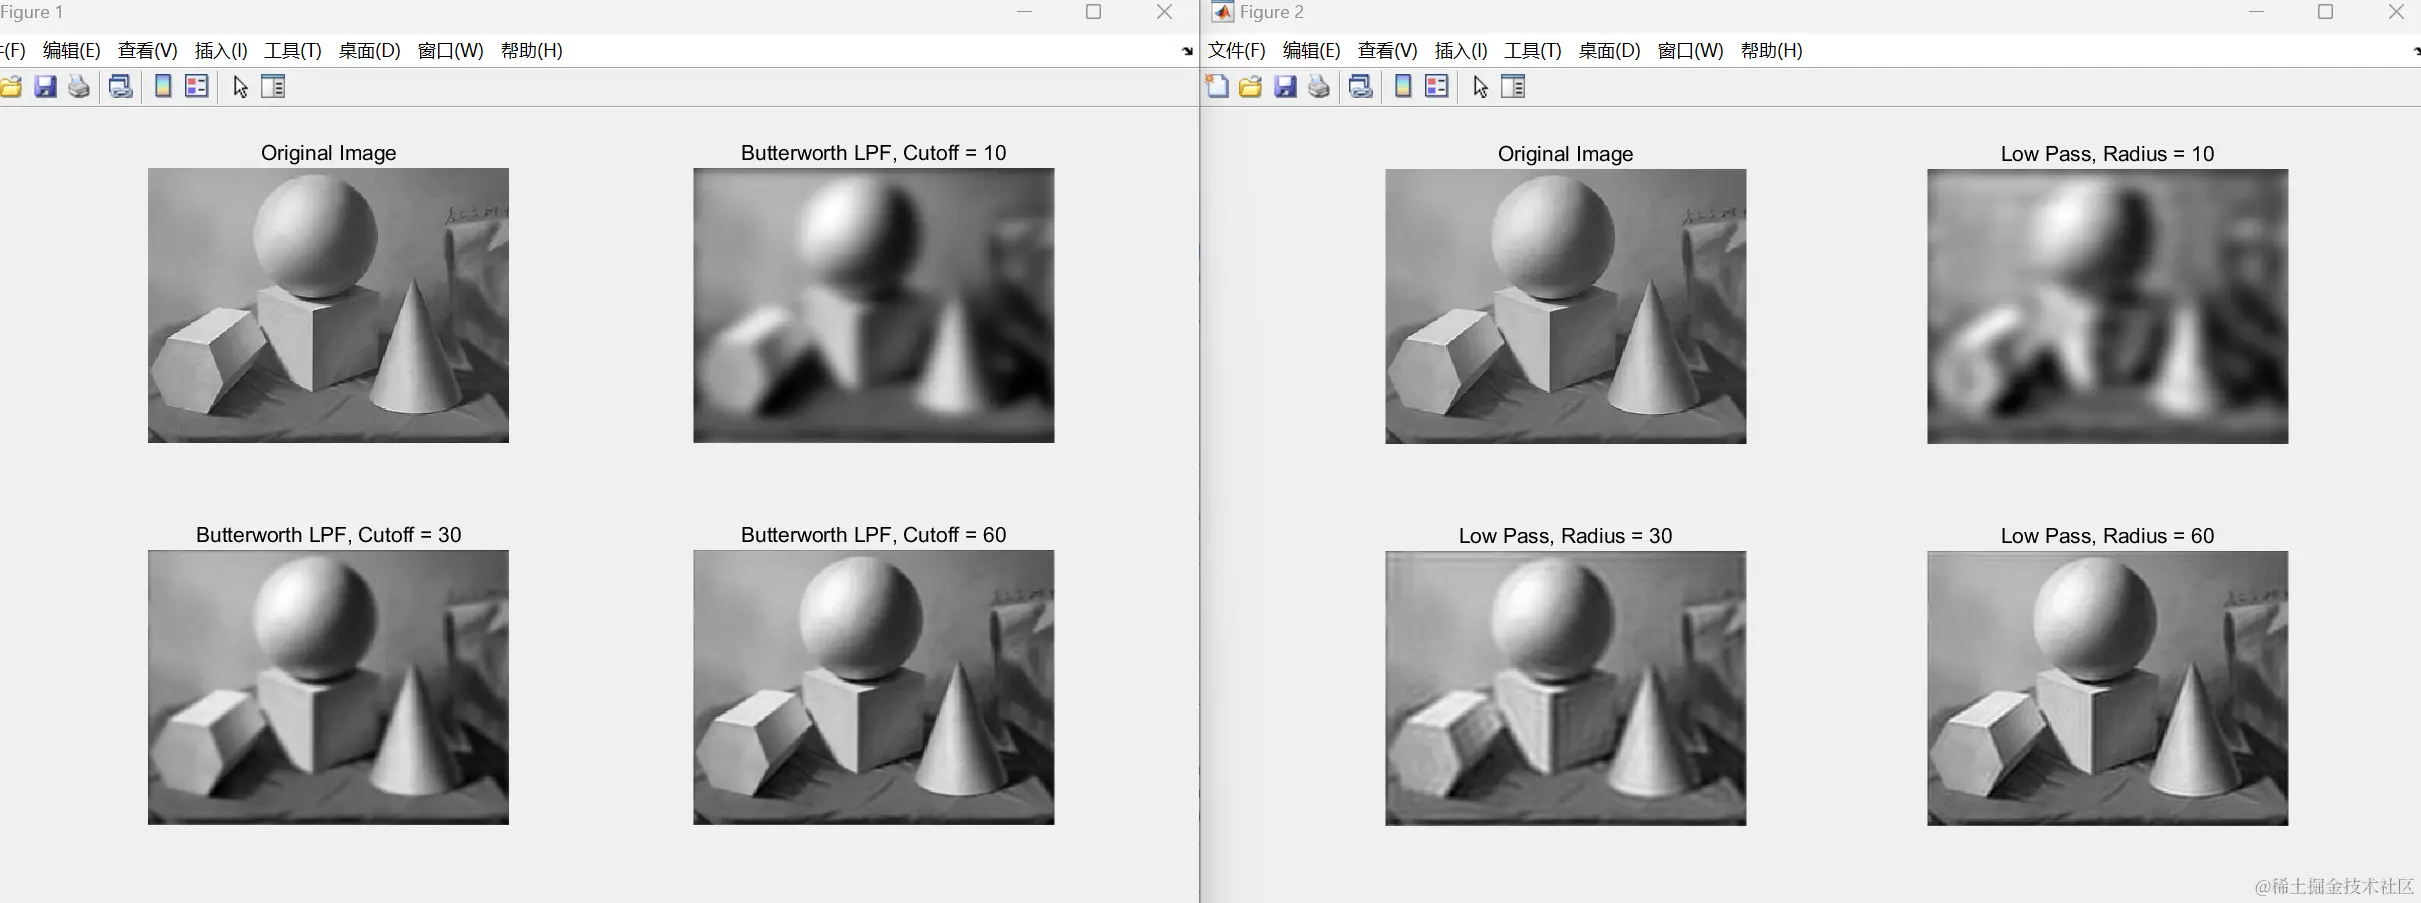This screenshot has width=2421, height=903.
Task: Open 桌面(D) menu in Figure 2
Action: [1610, 50]
